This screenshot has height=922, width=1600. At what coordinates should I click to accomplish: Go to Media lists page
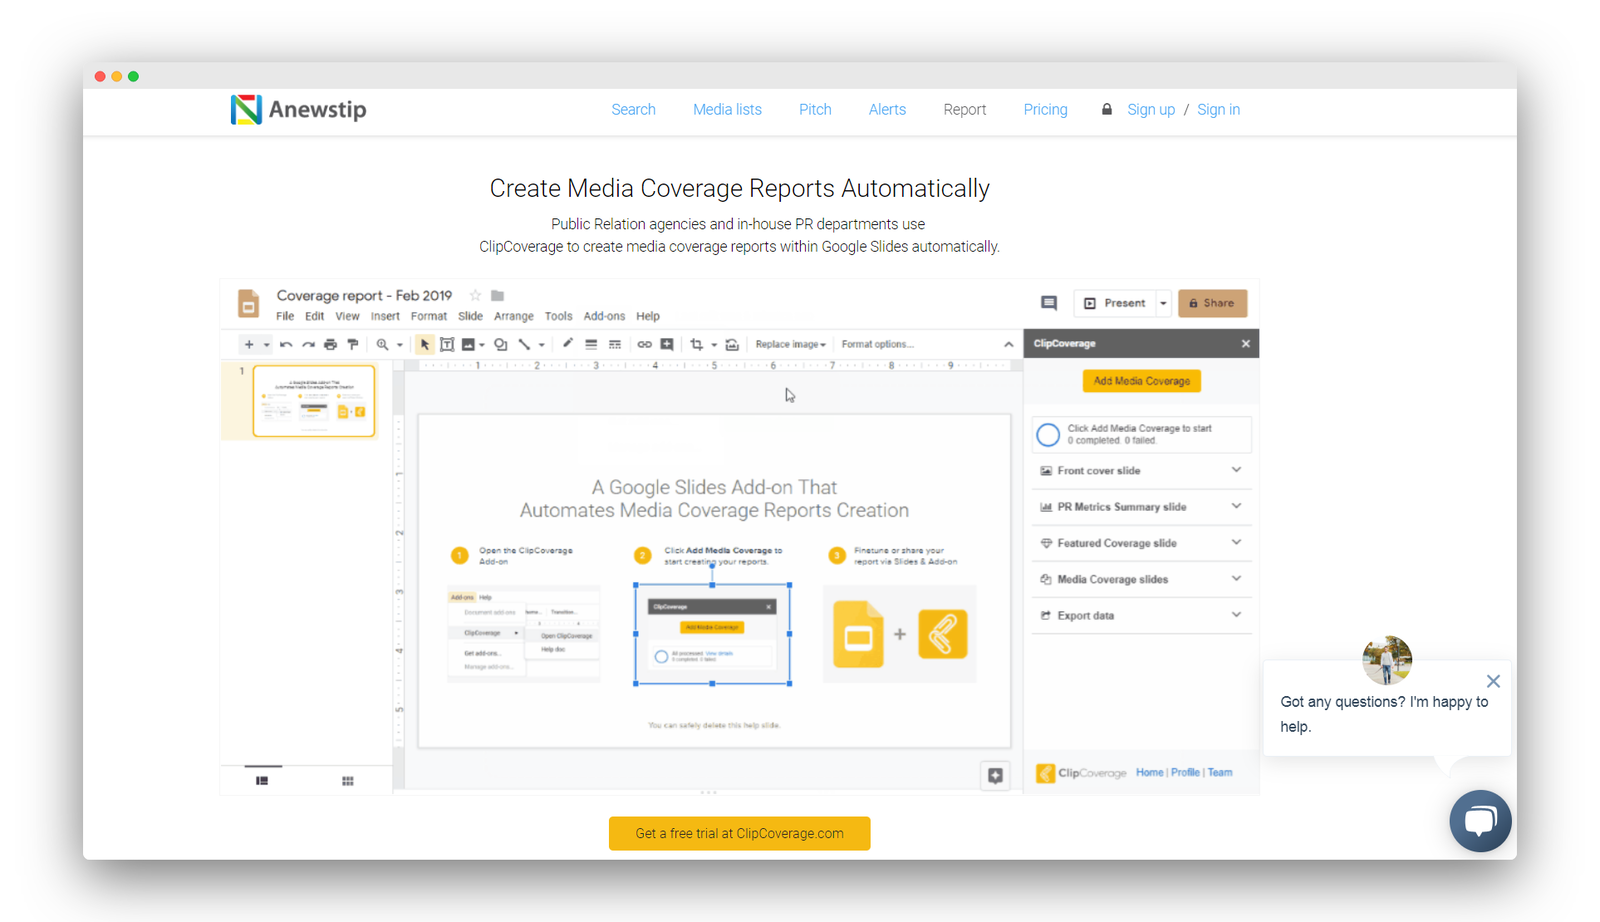click(727, 110)
